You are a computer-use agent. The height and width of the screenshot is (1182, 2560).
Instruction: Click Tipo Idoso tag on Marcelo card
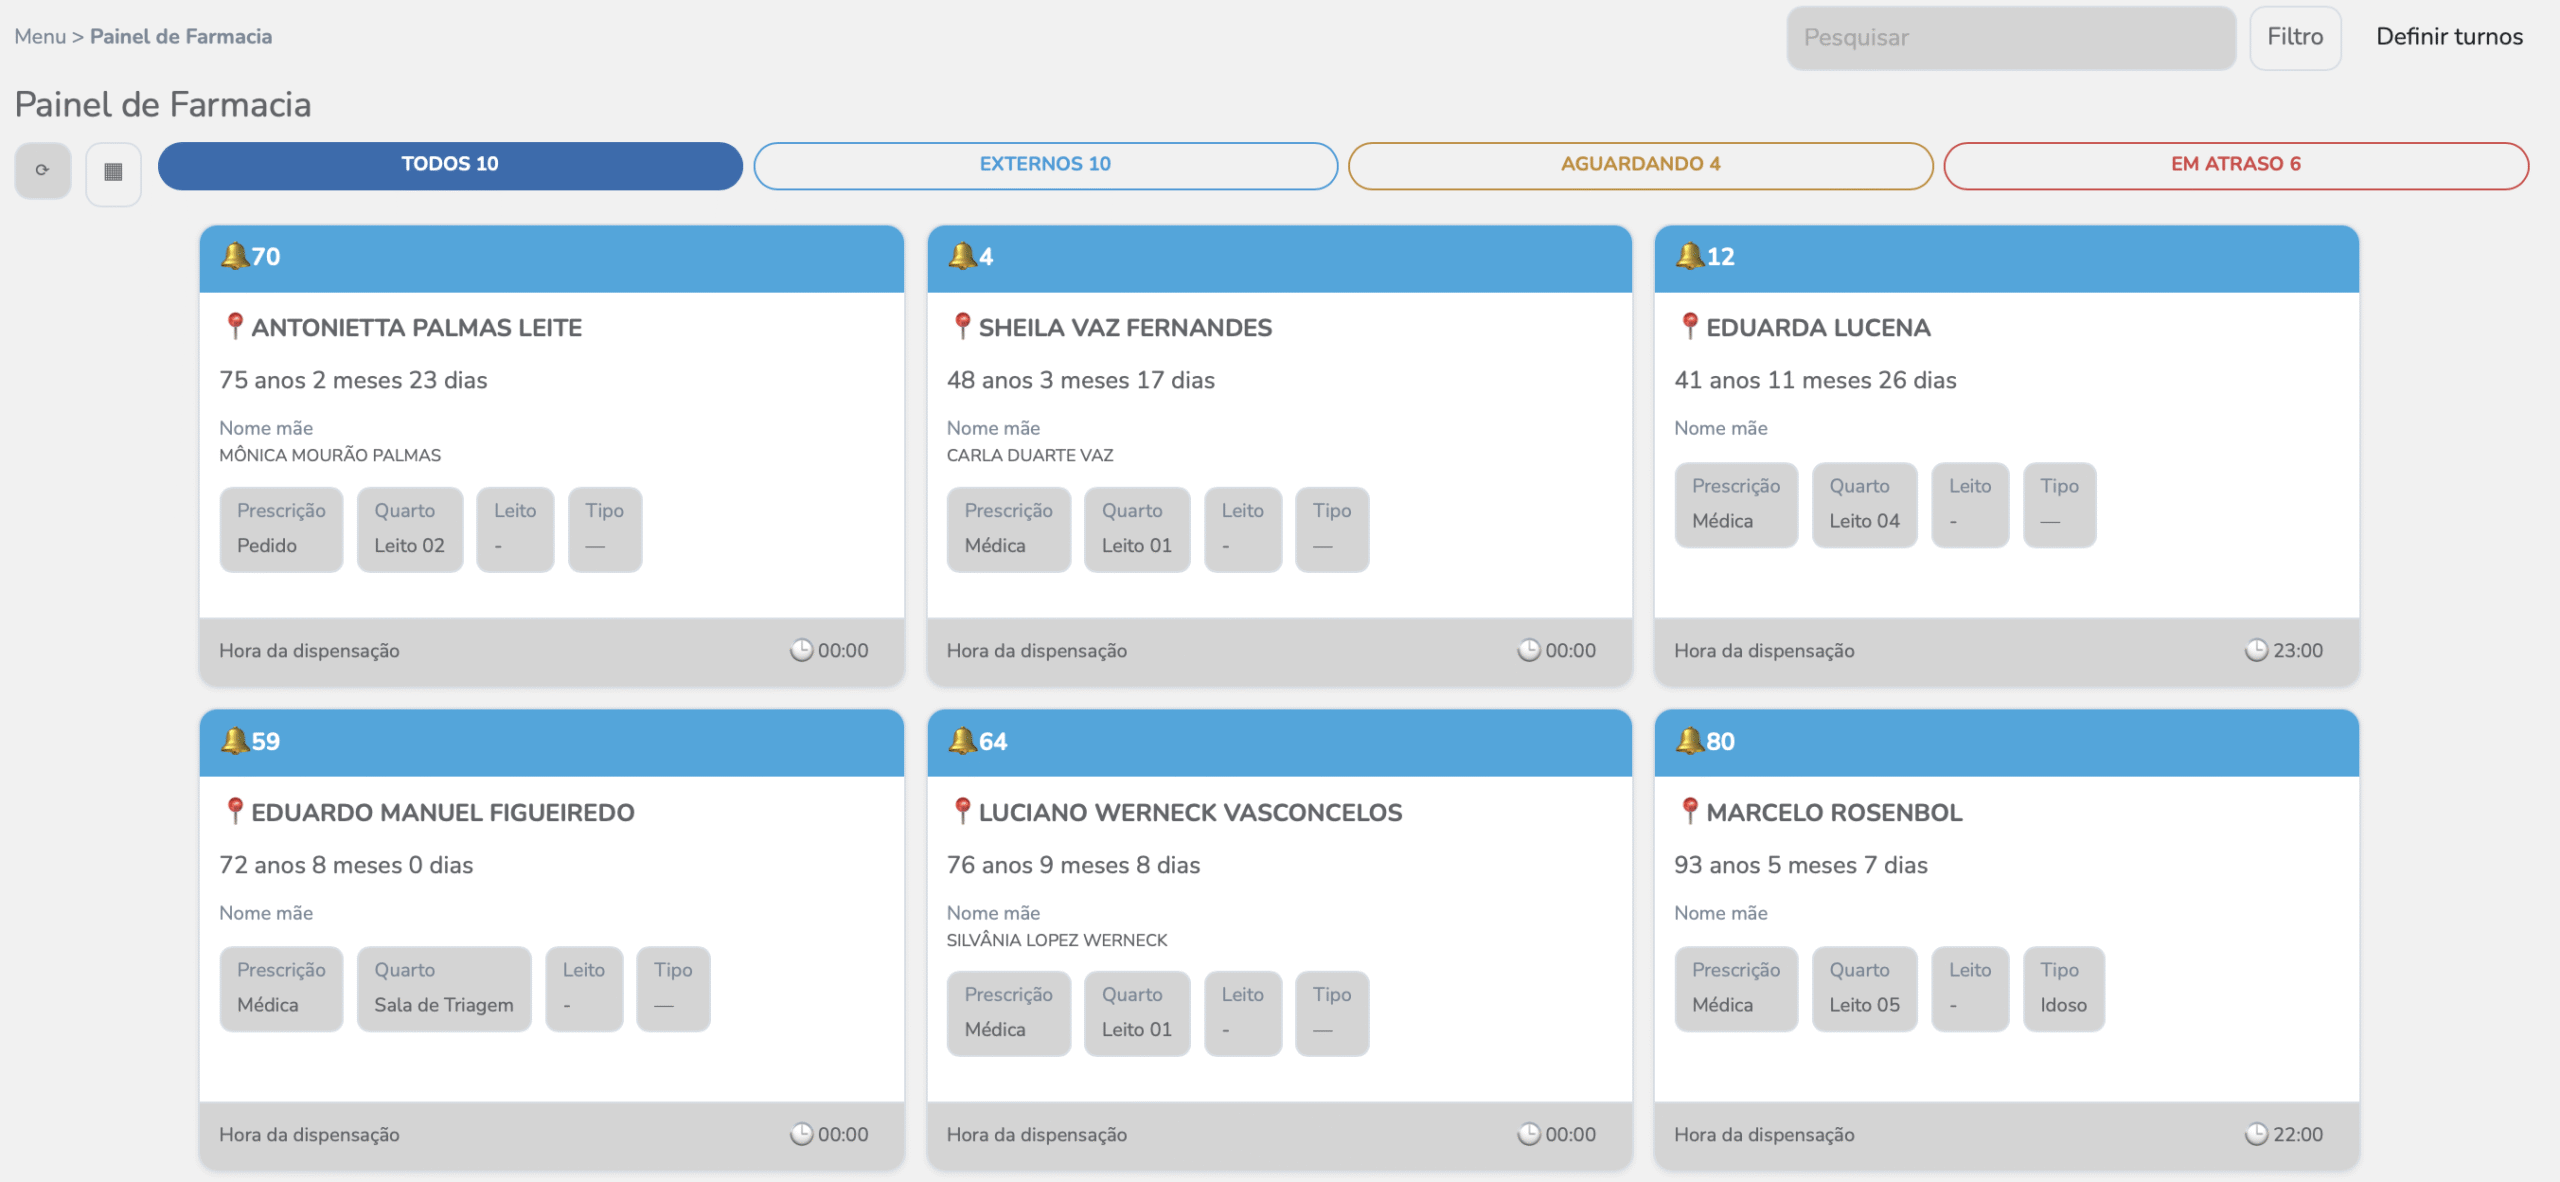(x=2063, y=988)
